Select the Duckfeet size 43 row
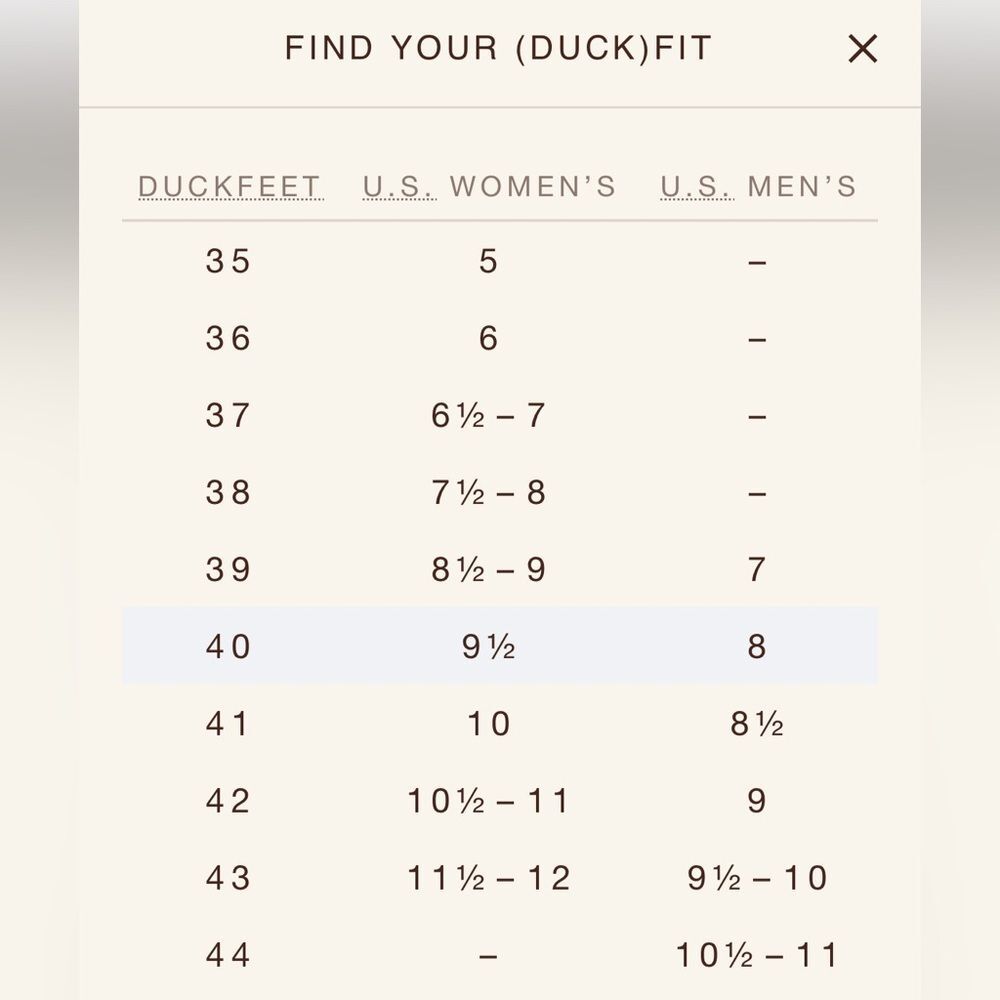The width and height of the screenshot is (1000, 1000). point(500,878)
